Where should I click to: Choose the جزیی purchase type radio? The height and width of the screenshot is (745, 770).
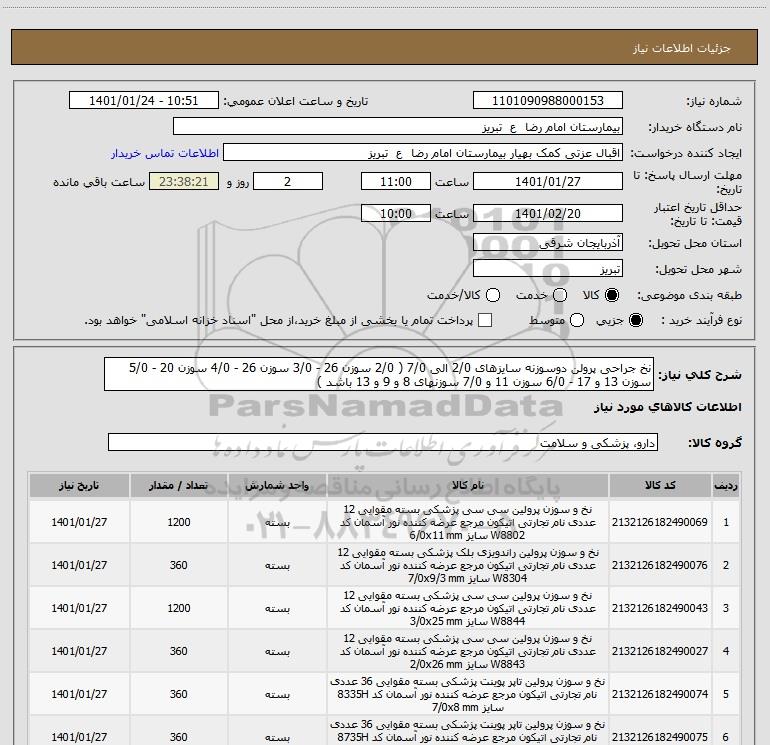[x=635, y=320]
